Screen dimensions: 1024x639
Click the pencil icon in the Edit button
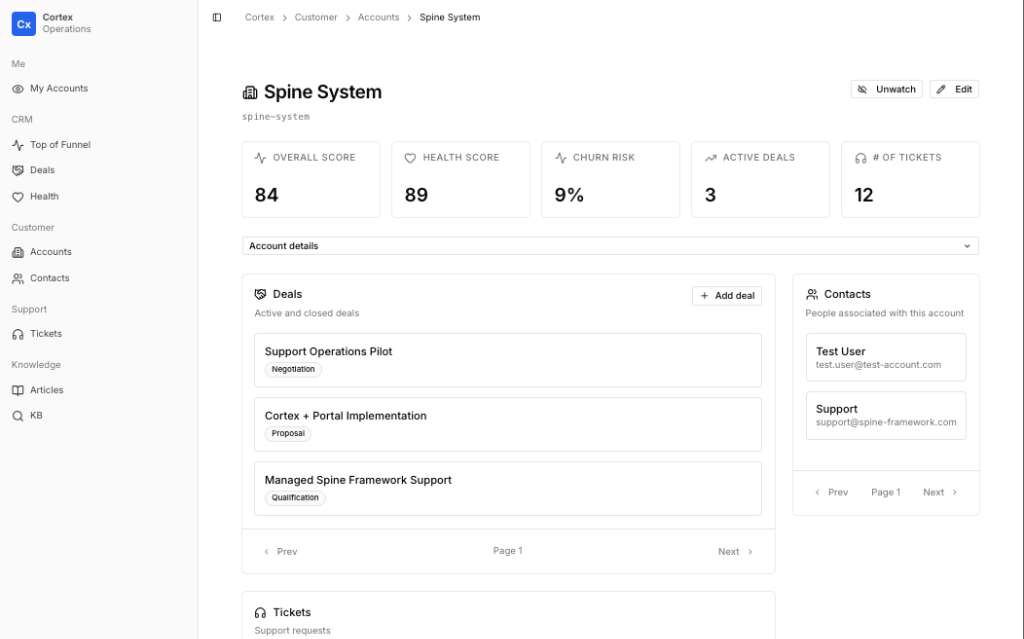(x=941, y=90)
